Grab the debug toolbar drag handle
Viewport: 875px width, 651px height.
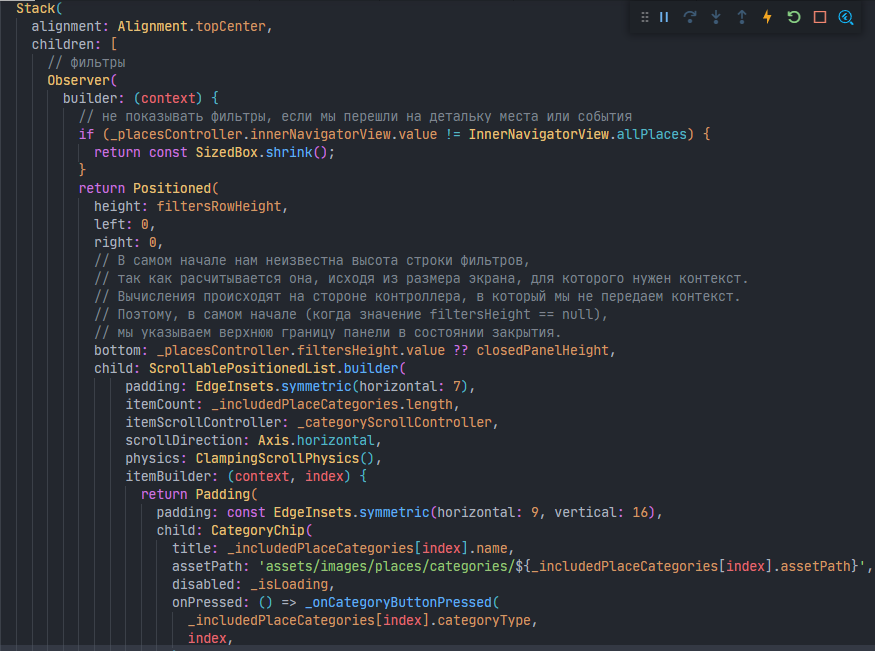click(x=645, y=17)
